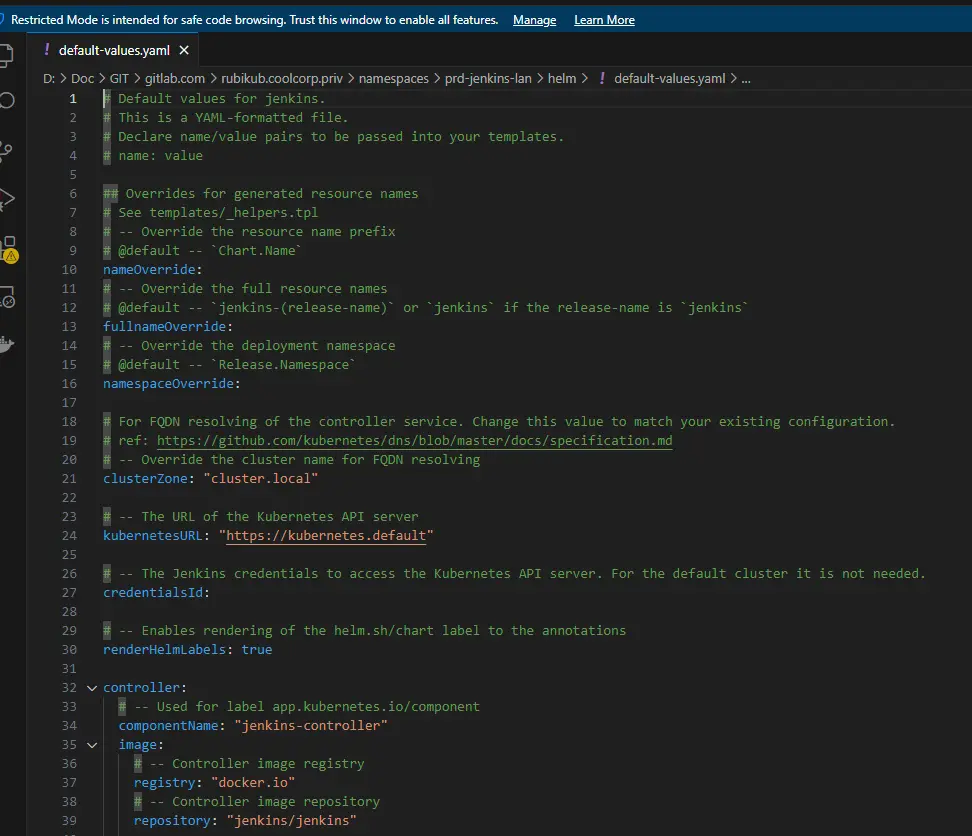972x836 pixels.
Task: Click the renderHelmLabels key
Action: tap(164, 649)
